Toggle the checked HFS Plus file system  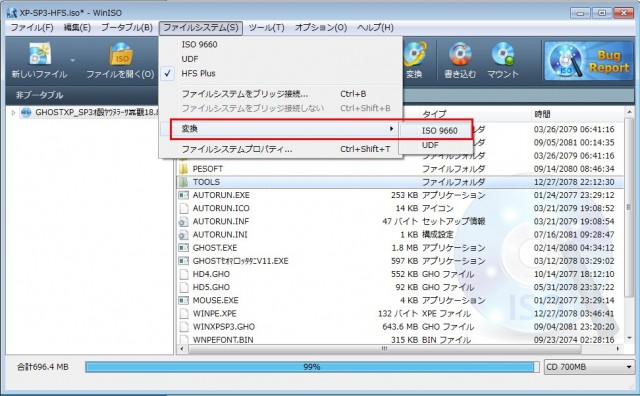(x=280, y=73)
